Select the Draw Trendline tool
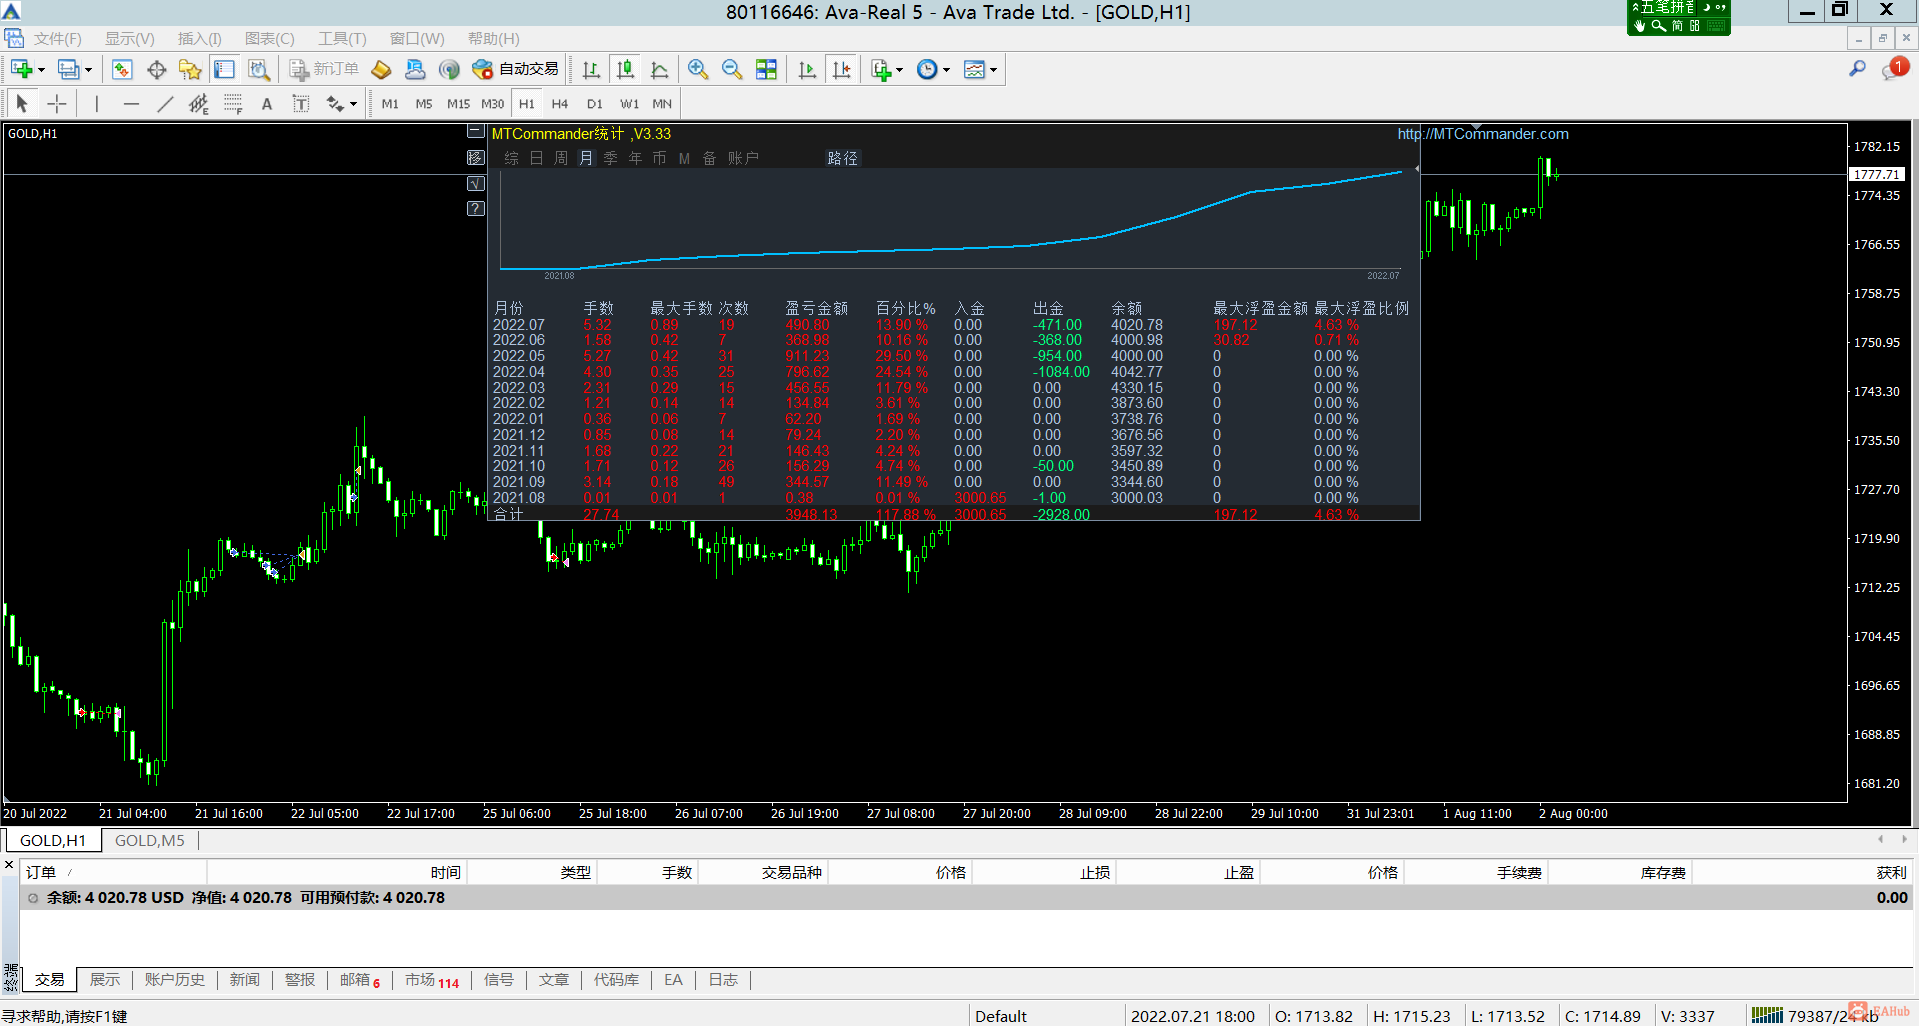 click(165, 104)
